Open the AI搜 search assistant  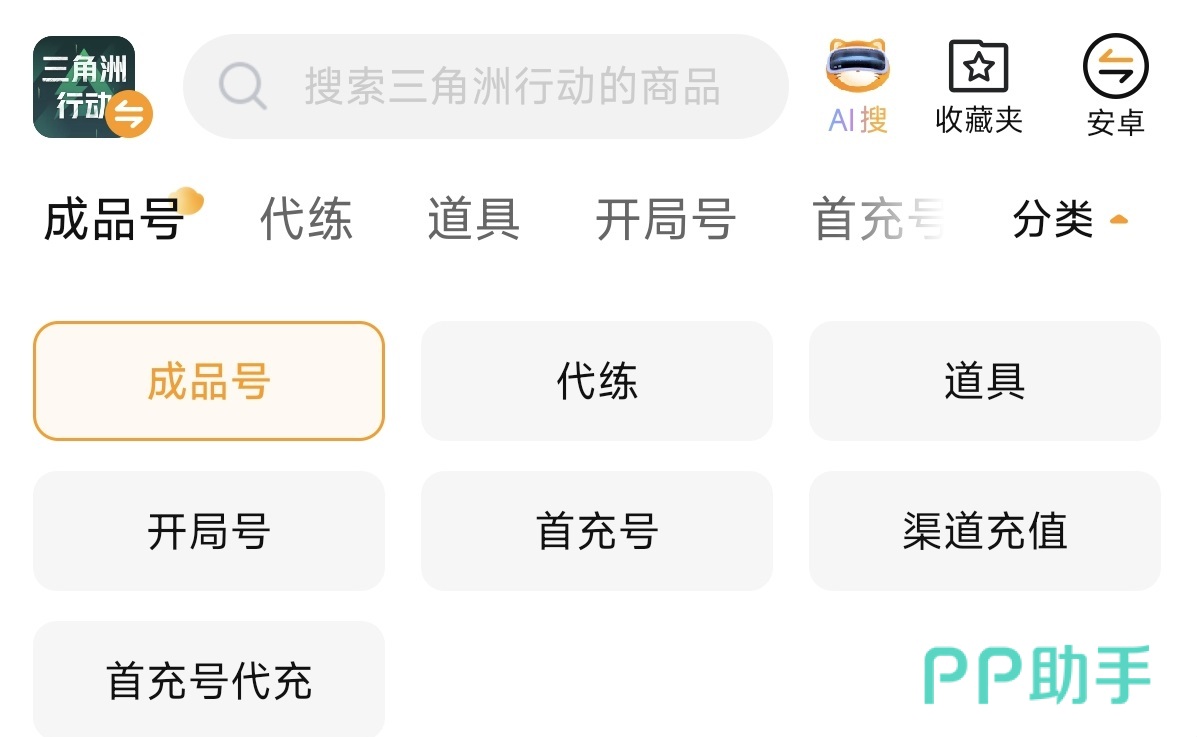pos(855,85)
